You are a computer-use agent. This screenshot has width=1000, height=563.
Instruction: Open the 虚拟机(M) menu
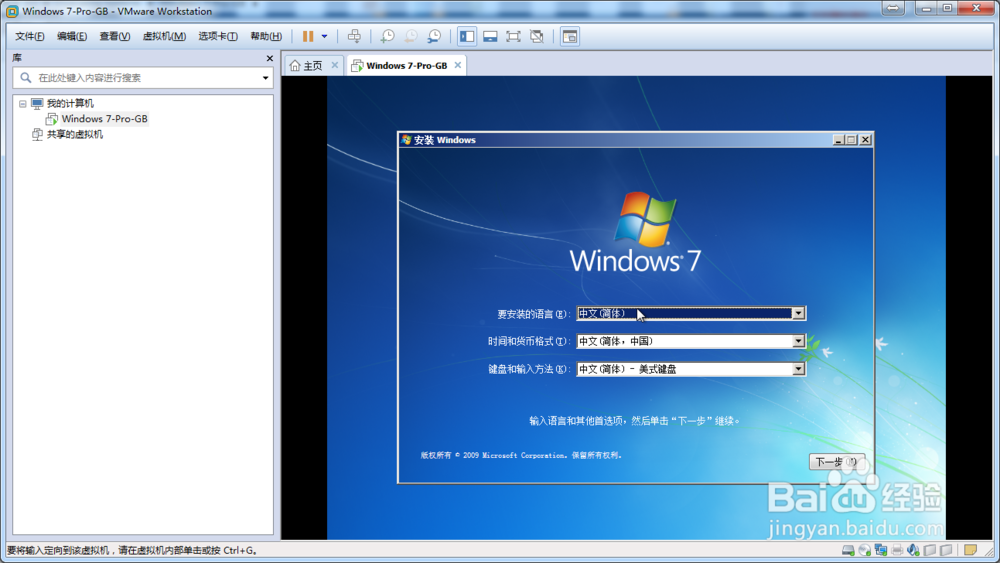[164, 36]
